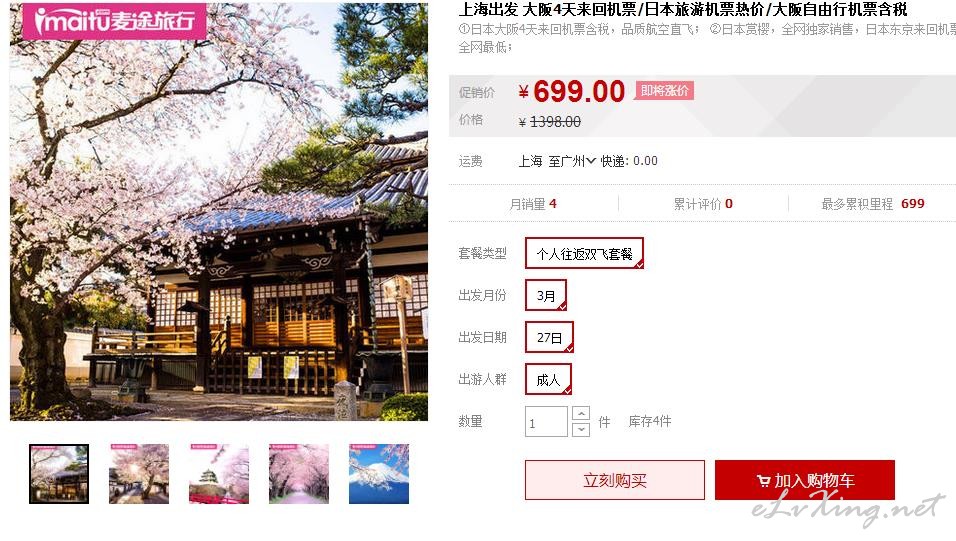Select the pink blossom tunnel thumbnail

point(299,474)
